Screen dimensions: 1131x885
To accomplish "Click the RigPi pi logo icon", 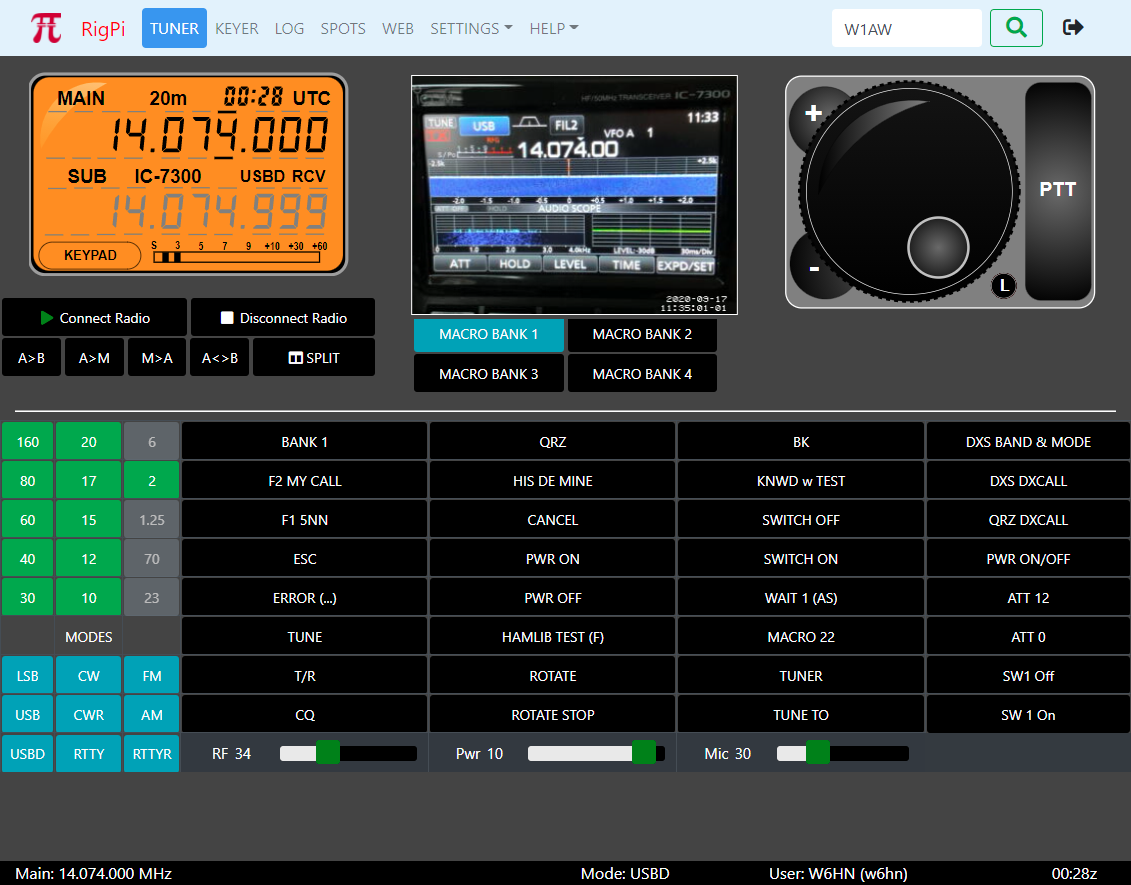I will pyautogui.click(x=46, y=28).
